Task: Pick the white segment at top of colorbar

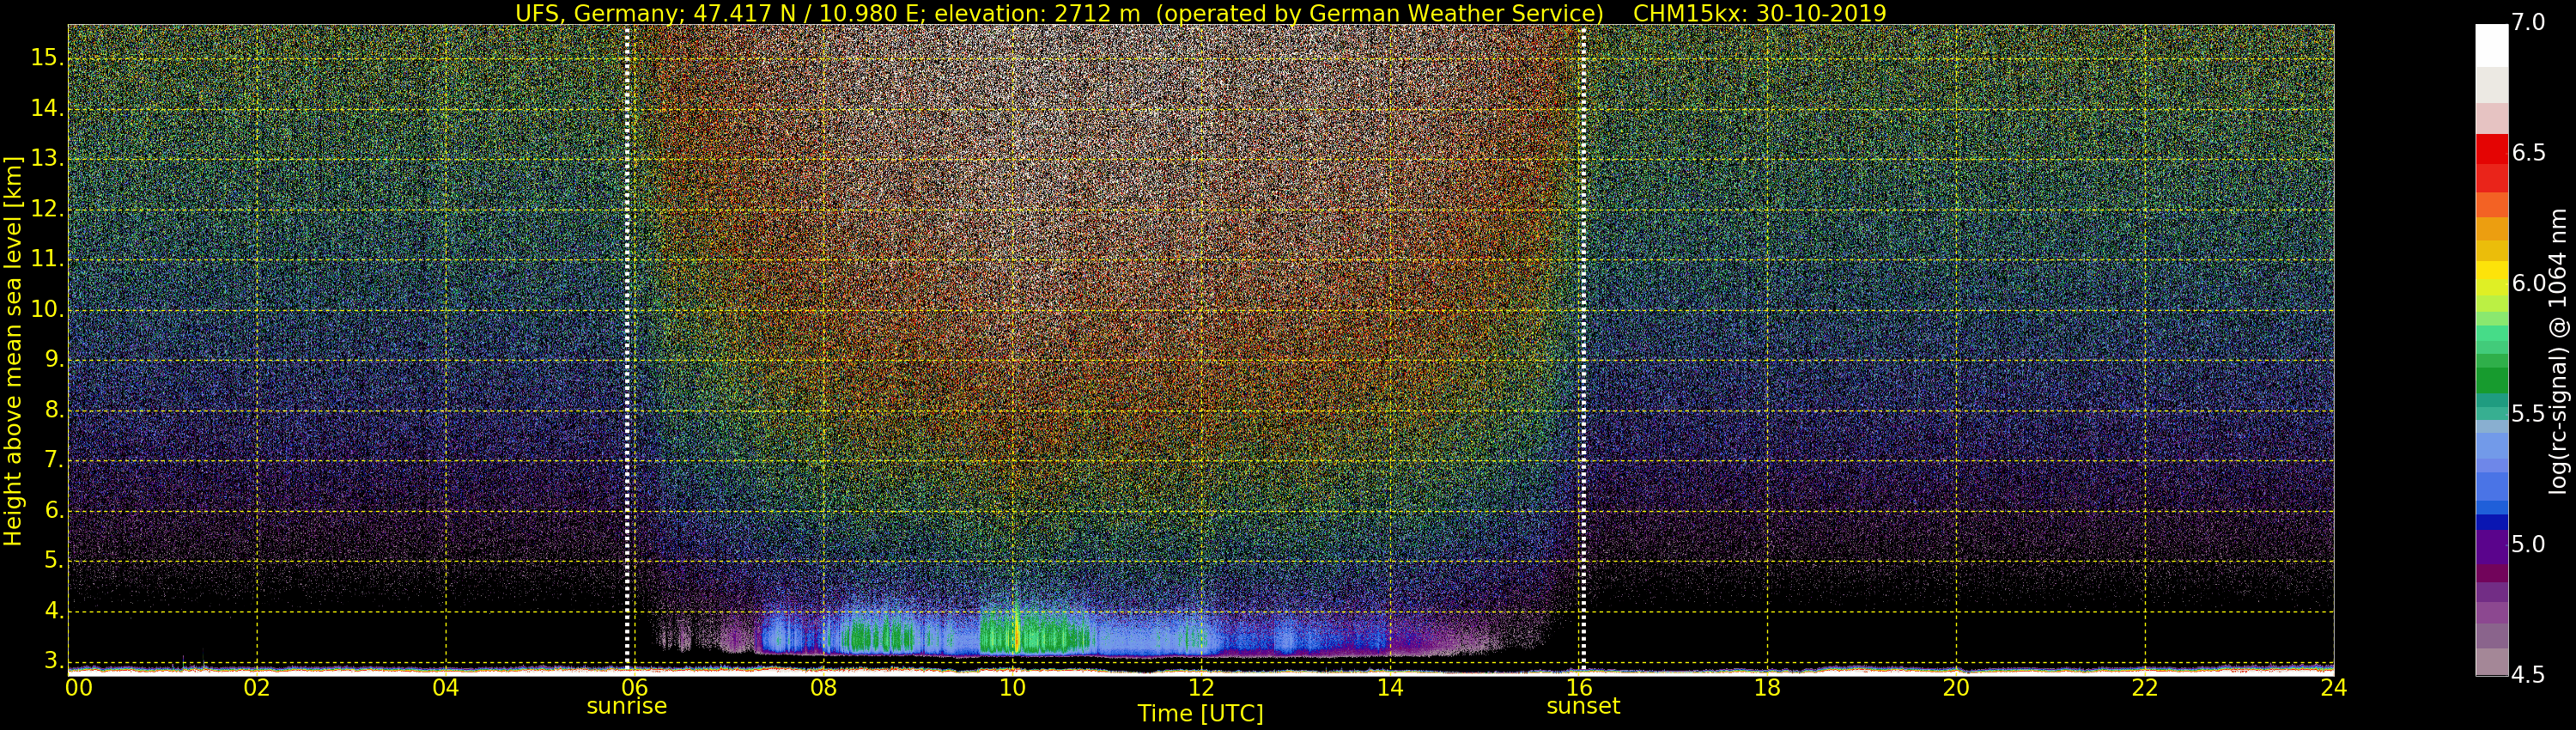Action: [2492, 45]
